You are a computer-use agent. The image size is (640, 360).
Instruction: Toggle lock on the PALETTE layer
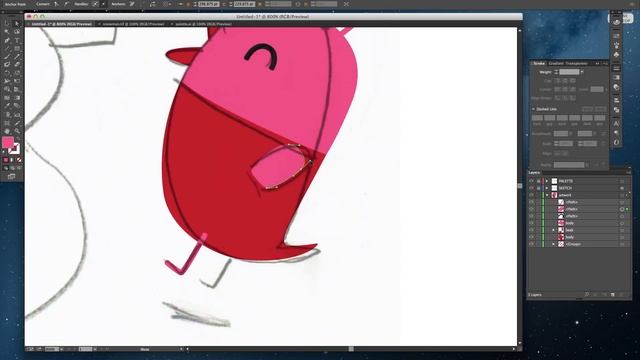538,181
